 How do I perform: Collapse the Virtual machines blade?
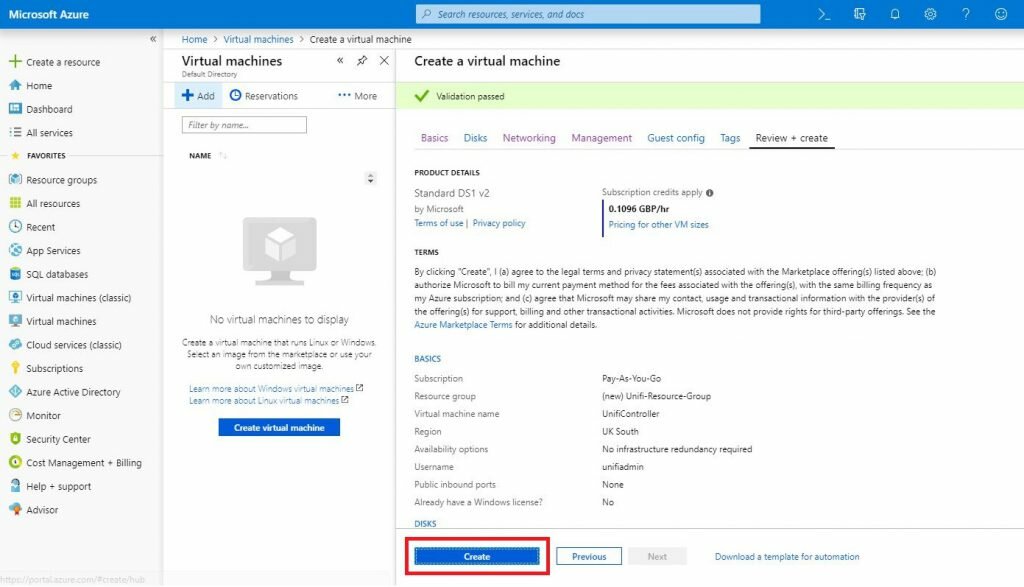(340, 61)
